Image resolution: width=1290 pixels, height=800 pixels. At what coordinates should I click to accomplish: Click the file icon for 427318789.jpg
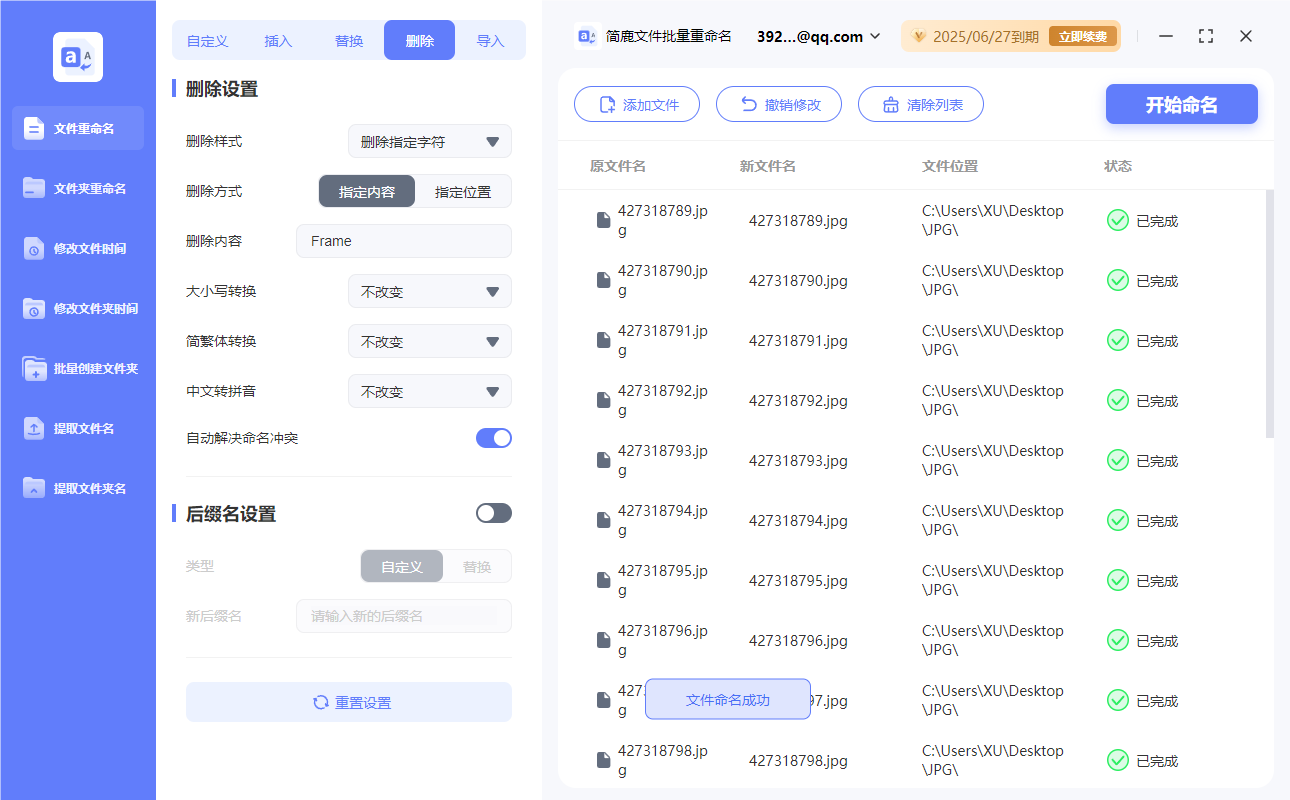pos(603,220)
